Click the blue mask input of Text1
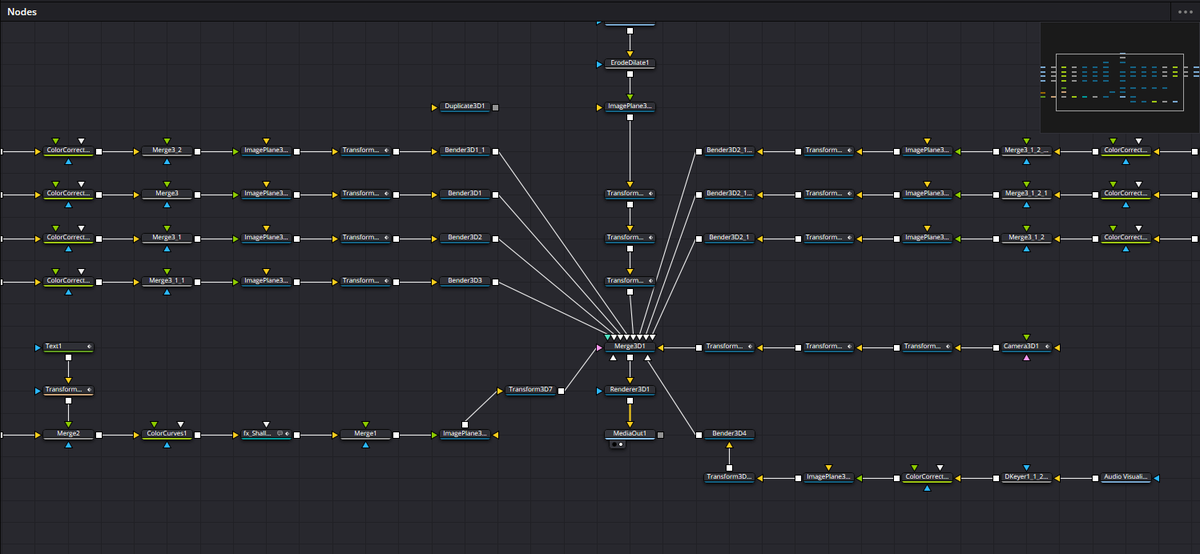Viewport: 1200px width, 554px height. pyautogui.click(x=36, y=346)
